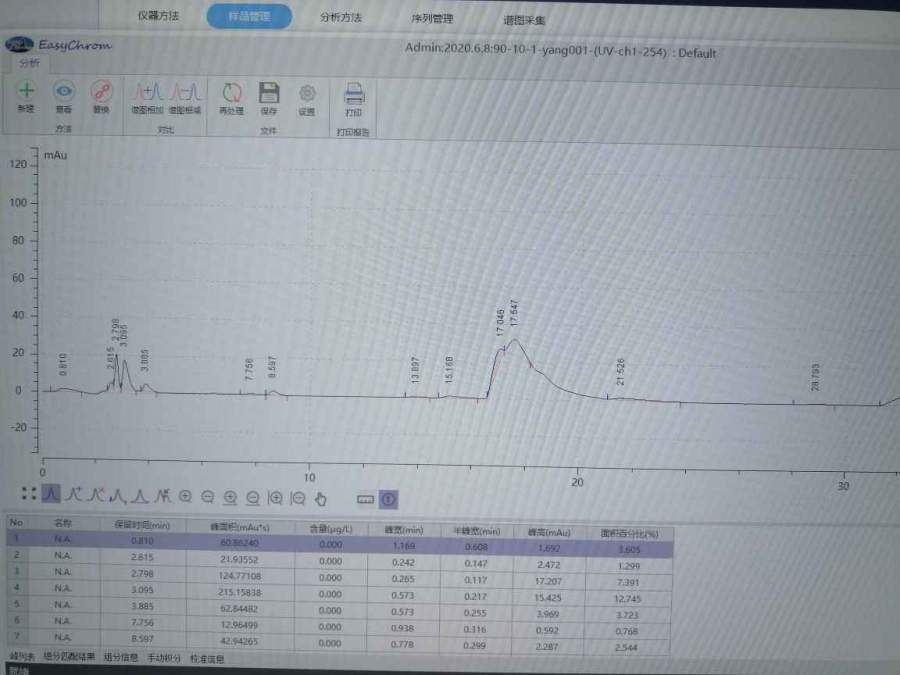The height and width of the screenshot is (675, 900).
Task: Select the hand pan tool
Action: 320,499
